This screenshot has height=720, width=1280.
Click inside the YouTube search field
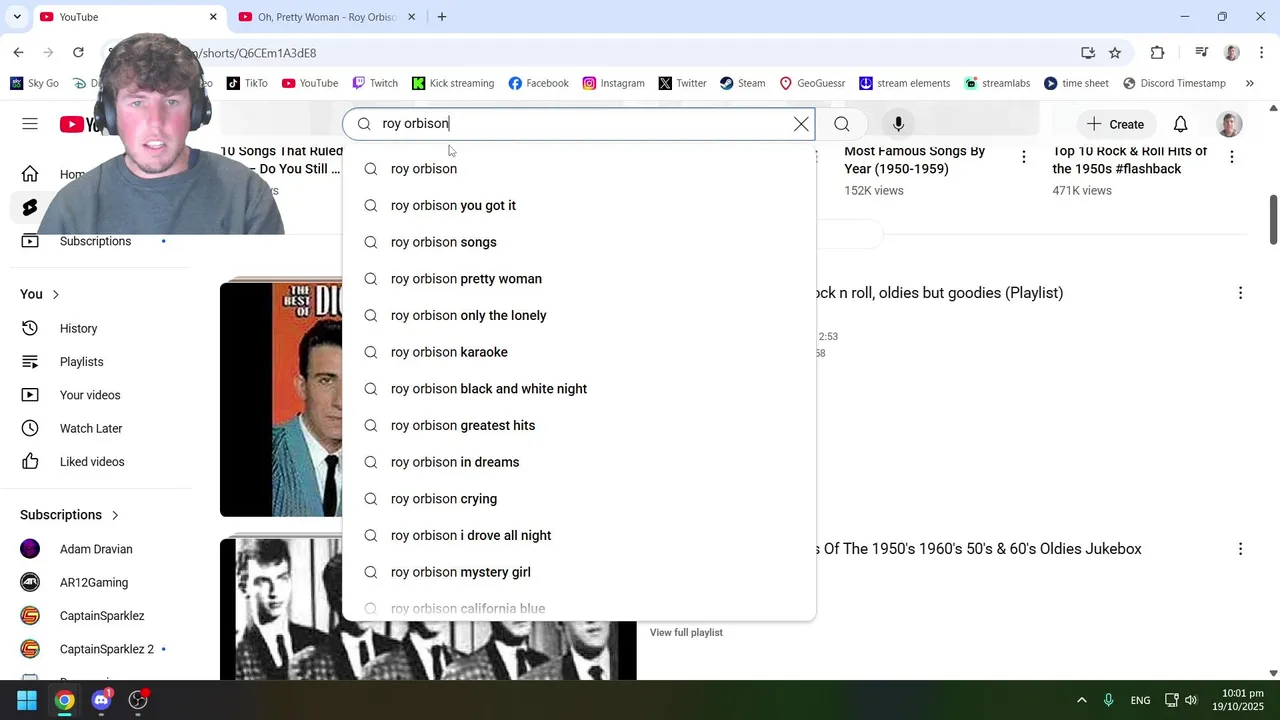580,124
